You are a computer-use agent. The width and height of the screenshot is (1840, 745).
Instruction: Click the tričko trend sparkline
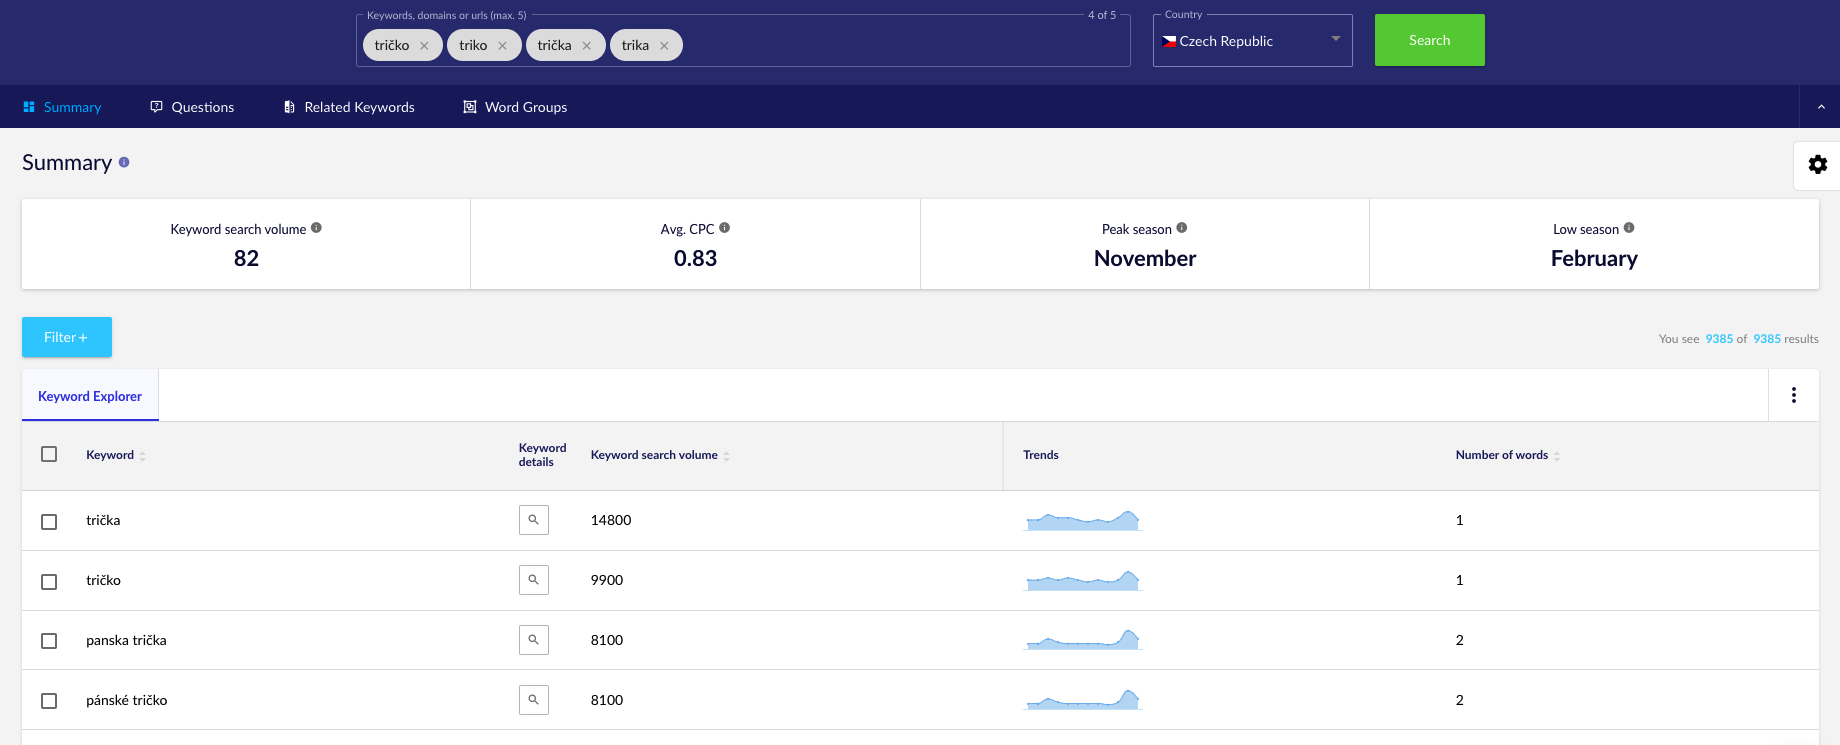click(x=1083, y=580)
